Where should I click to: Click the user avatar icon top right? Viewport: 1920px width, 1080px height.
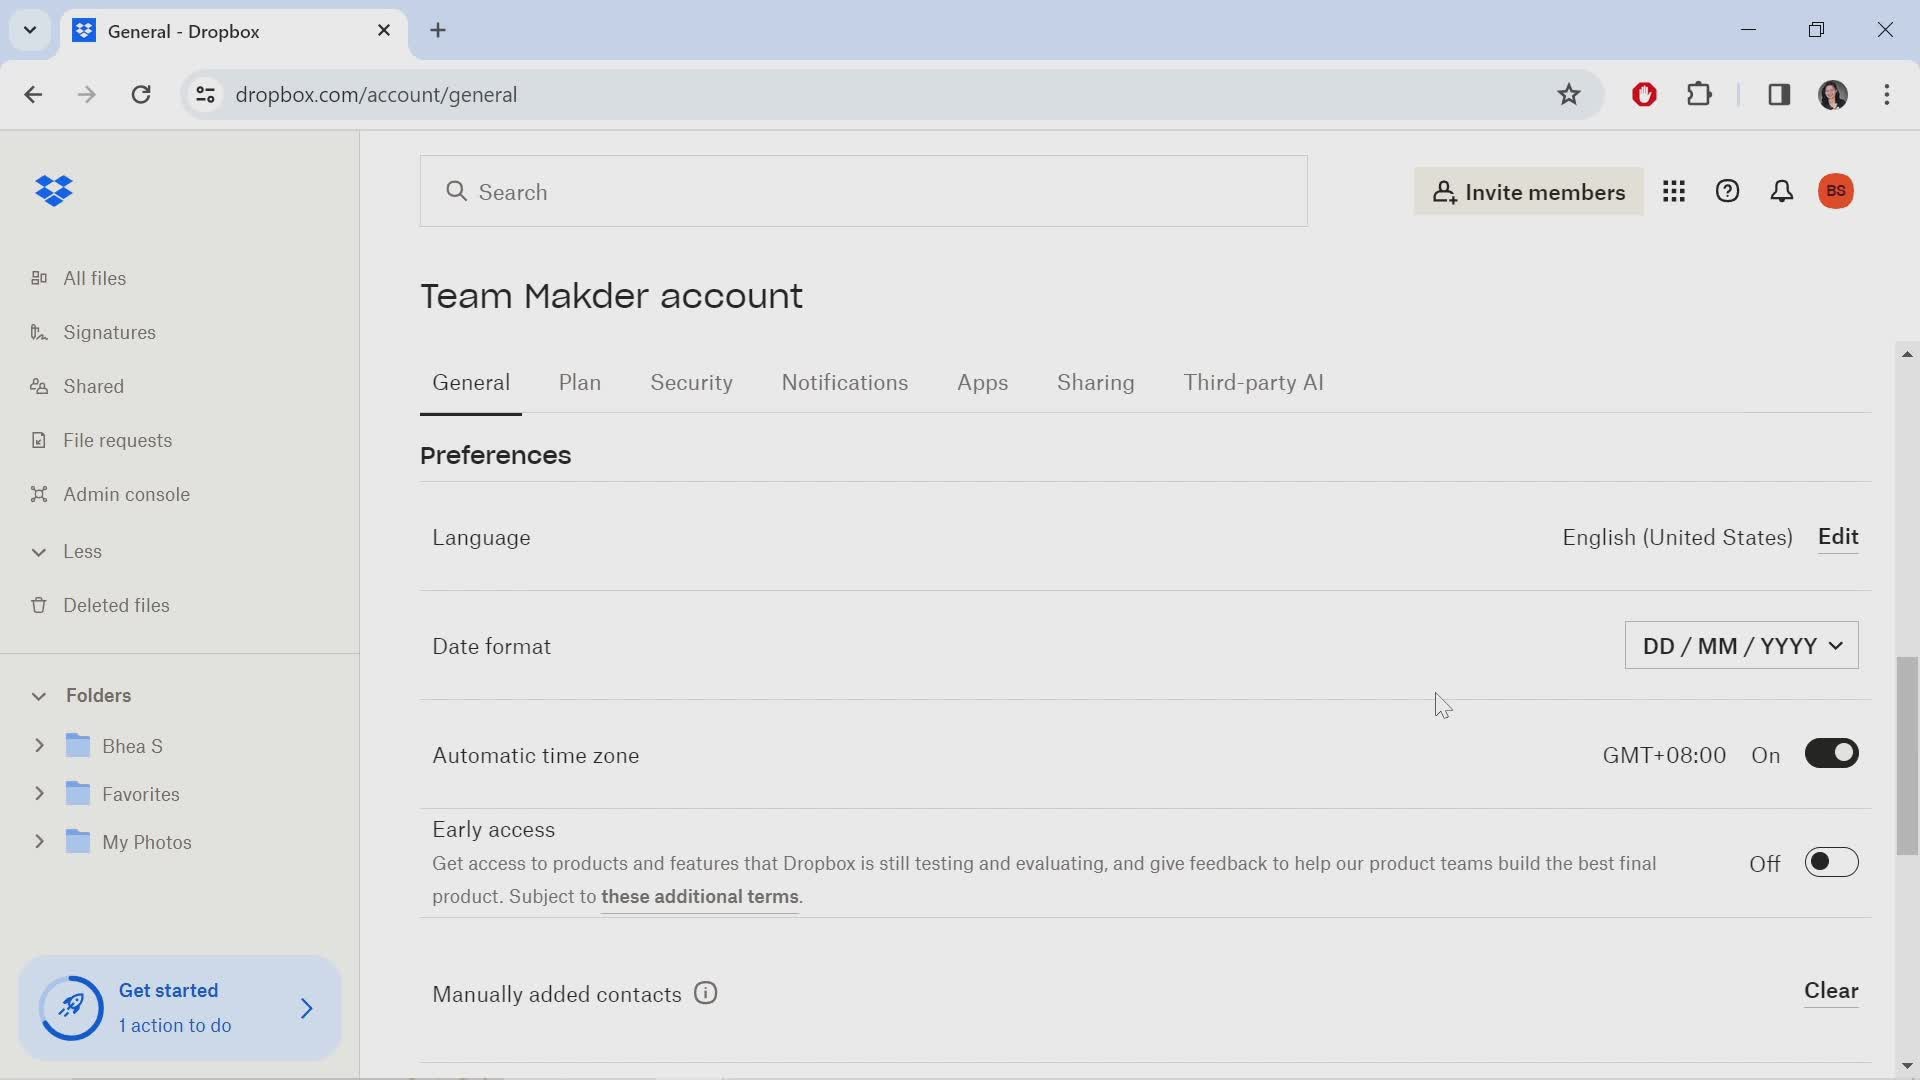point(1836,190)
